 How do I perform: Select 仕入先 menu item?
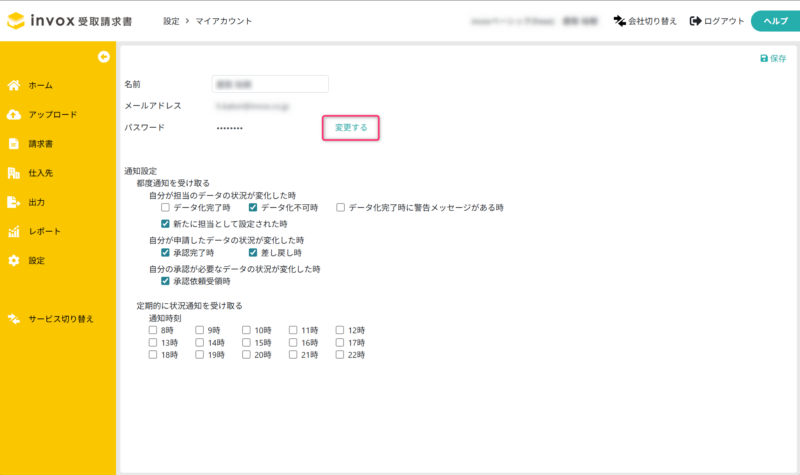click(40, 173)
